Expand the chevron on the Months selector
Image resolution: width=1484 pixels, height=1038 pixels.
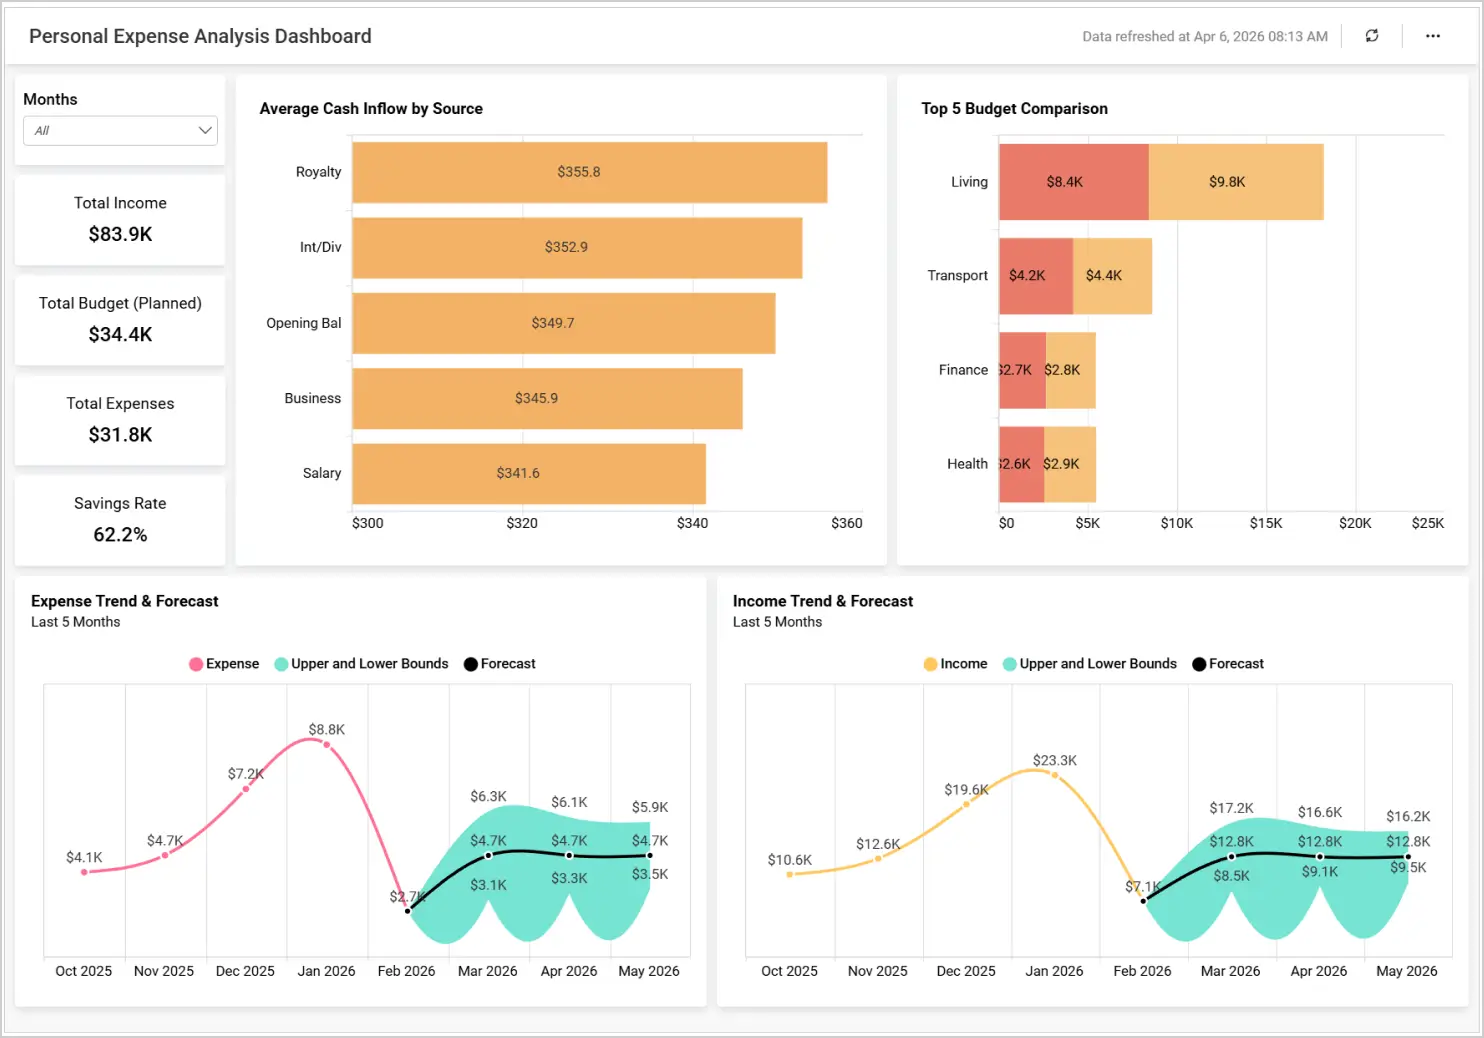tap(204, 130)
